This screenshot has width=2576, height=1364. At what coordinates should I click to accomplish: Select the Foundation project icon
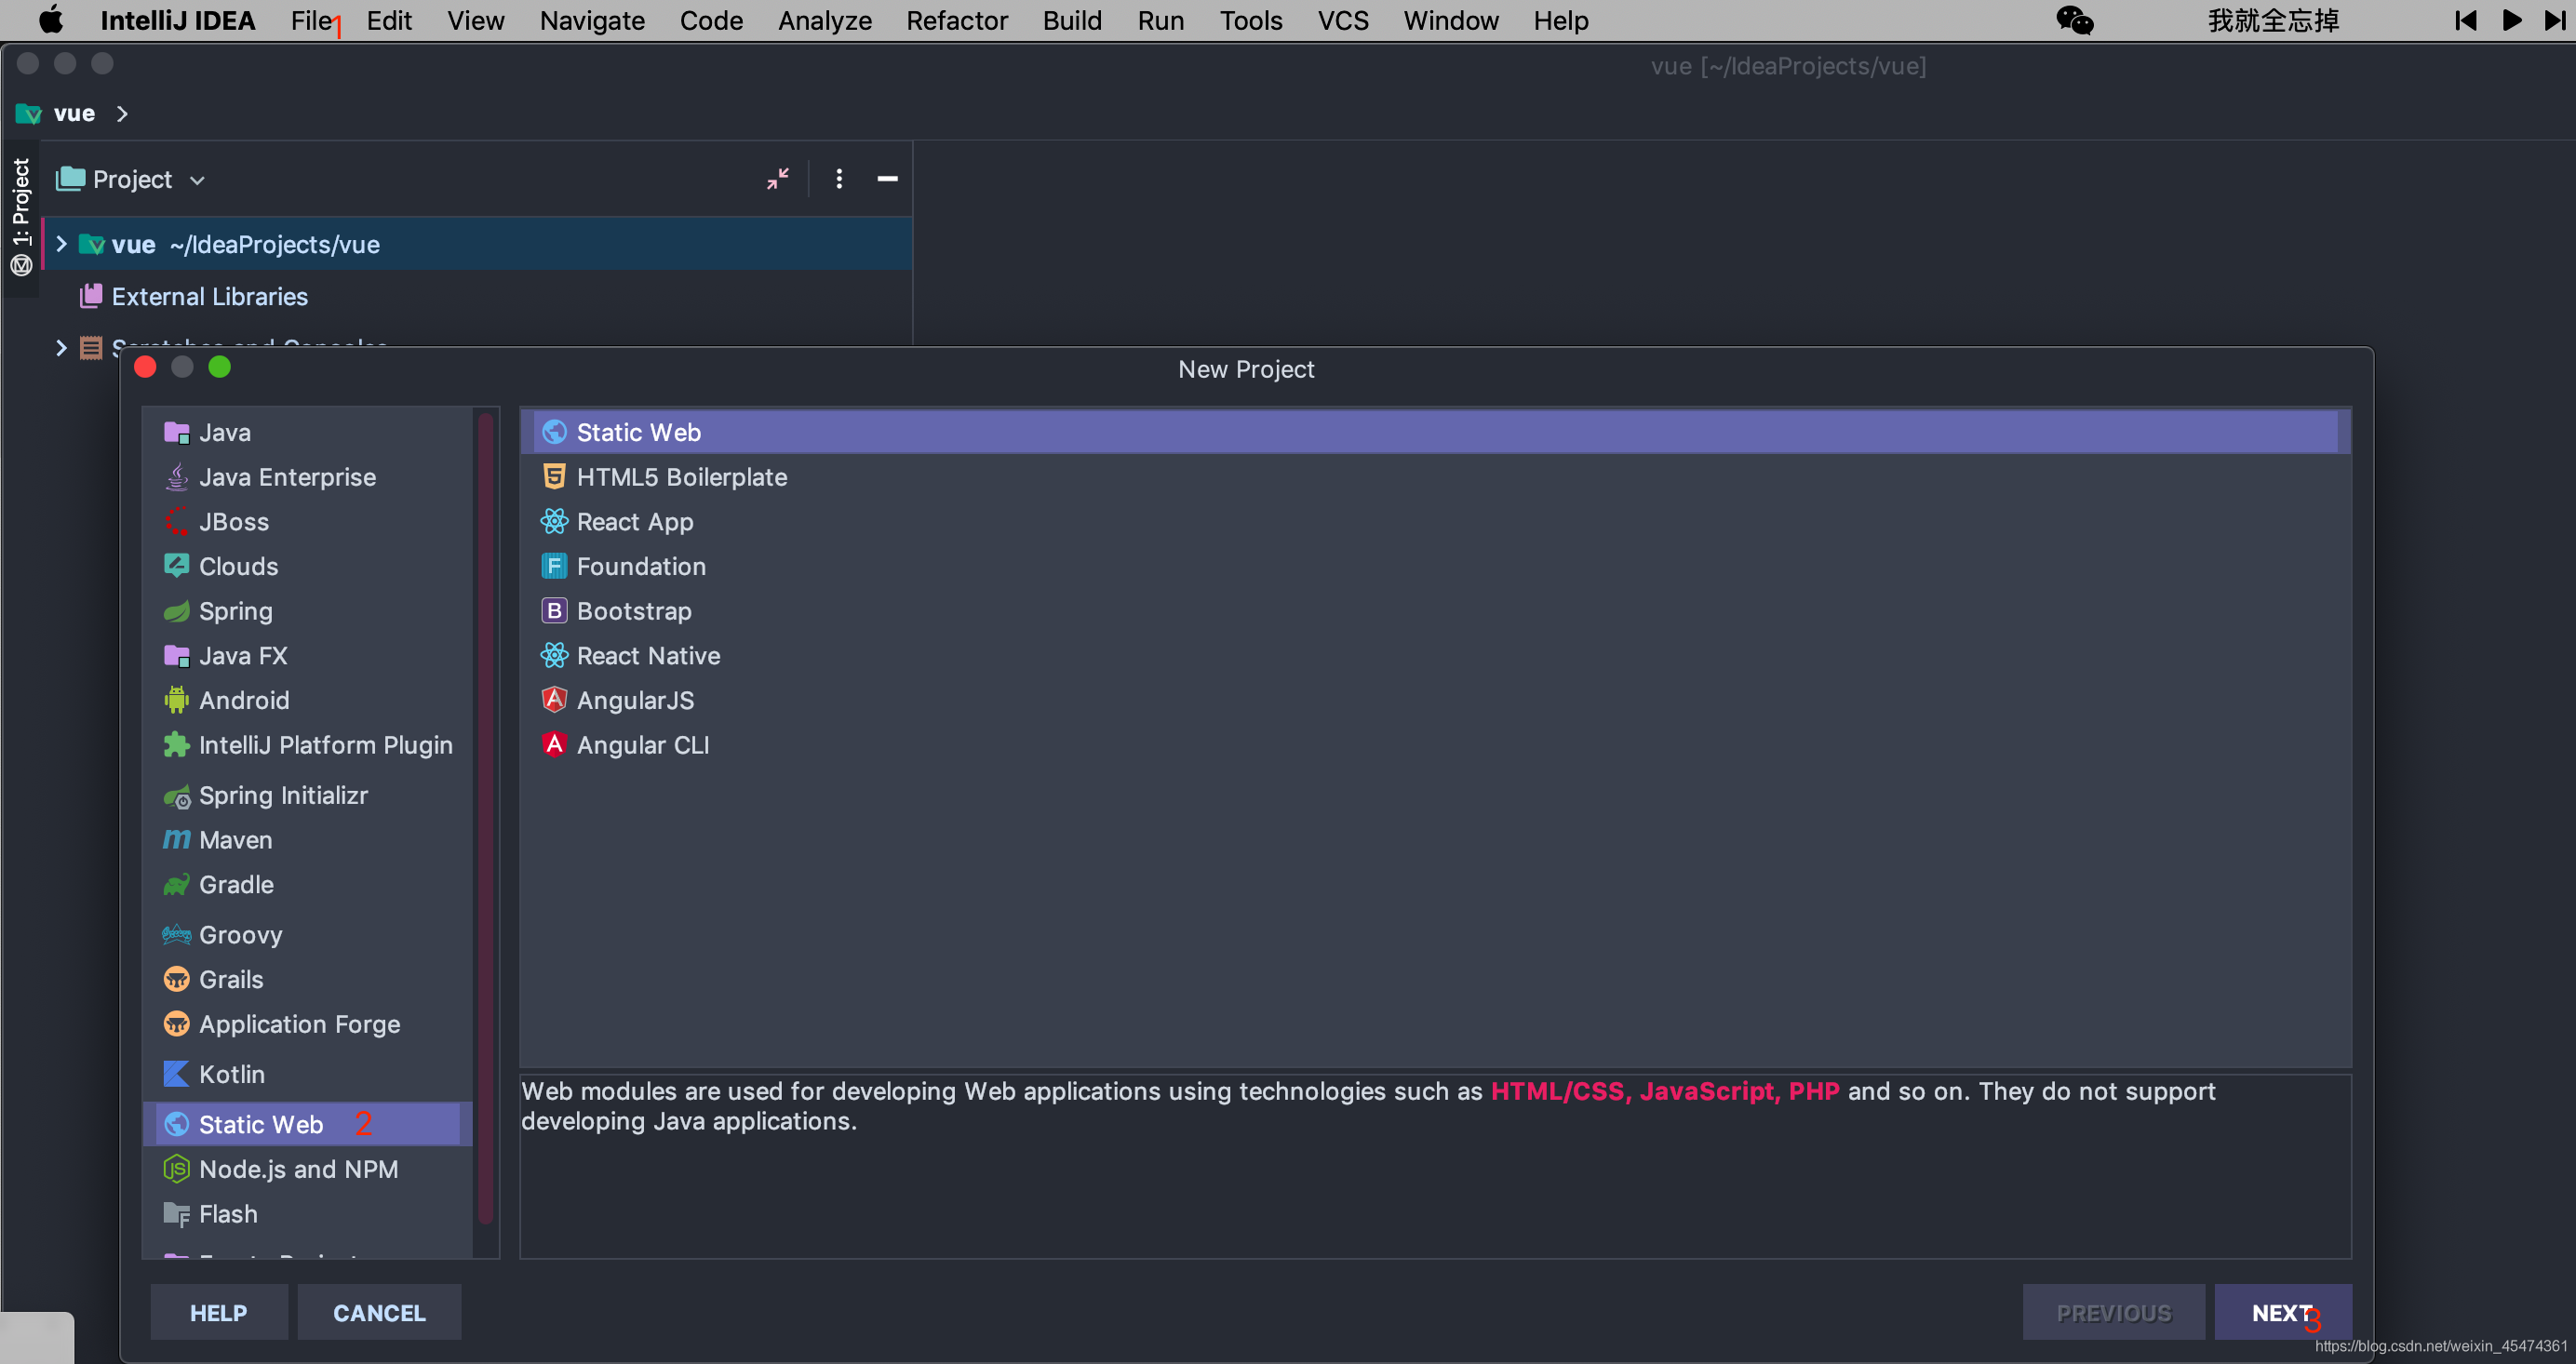552,566
